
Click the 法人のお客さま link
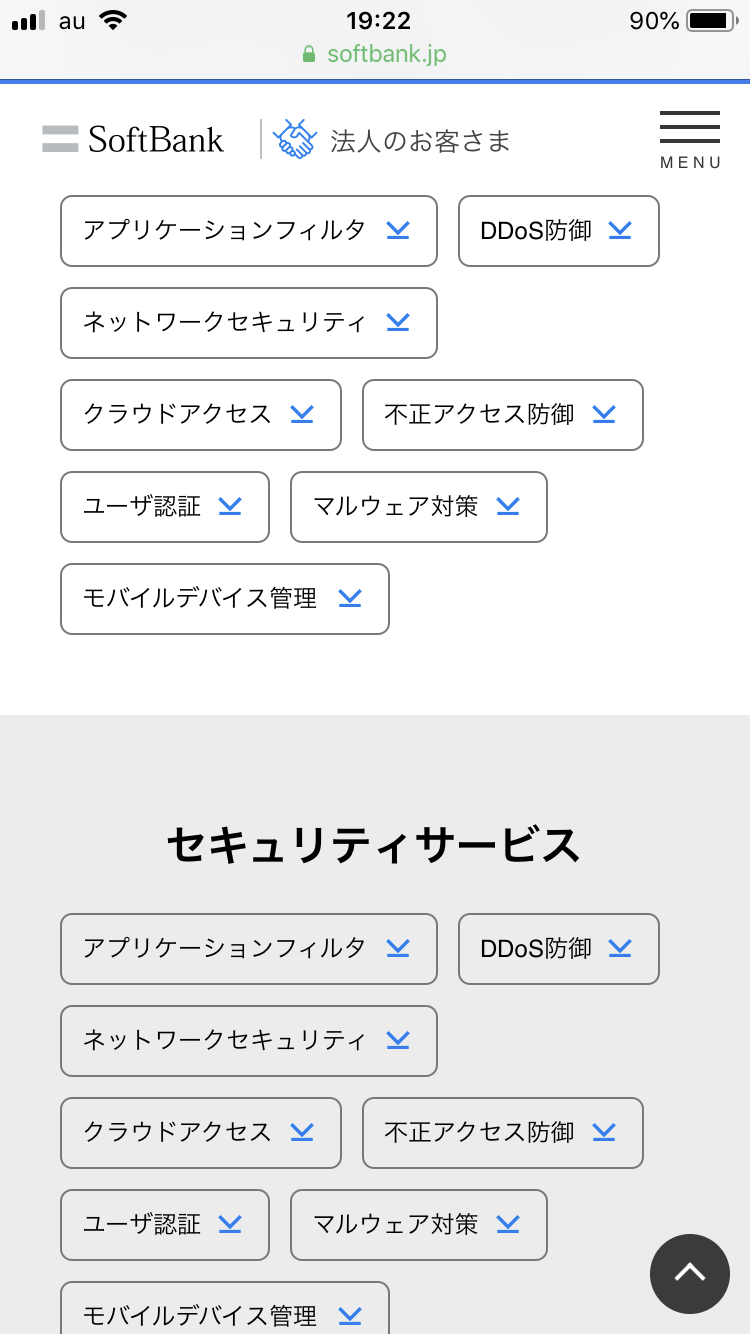tap(420, 141)
